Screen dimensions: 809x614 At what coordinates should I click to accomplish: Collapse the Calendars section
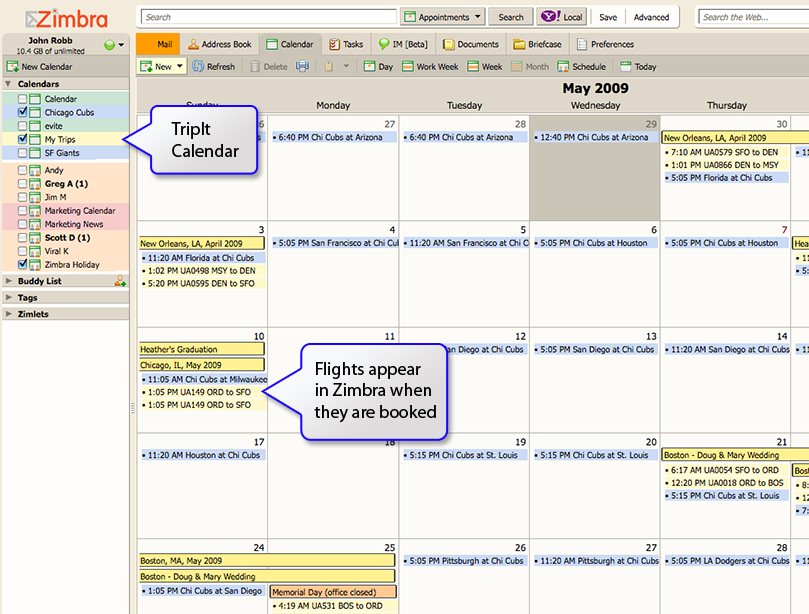[8, 84]
